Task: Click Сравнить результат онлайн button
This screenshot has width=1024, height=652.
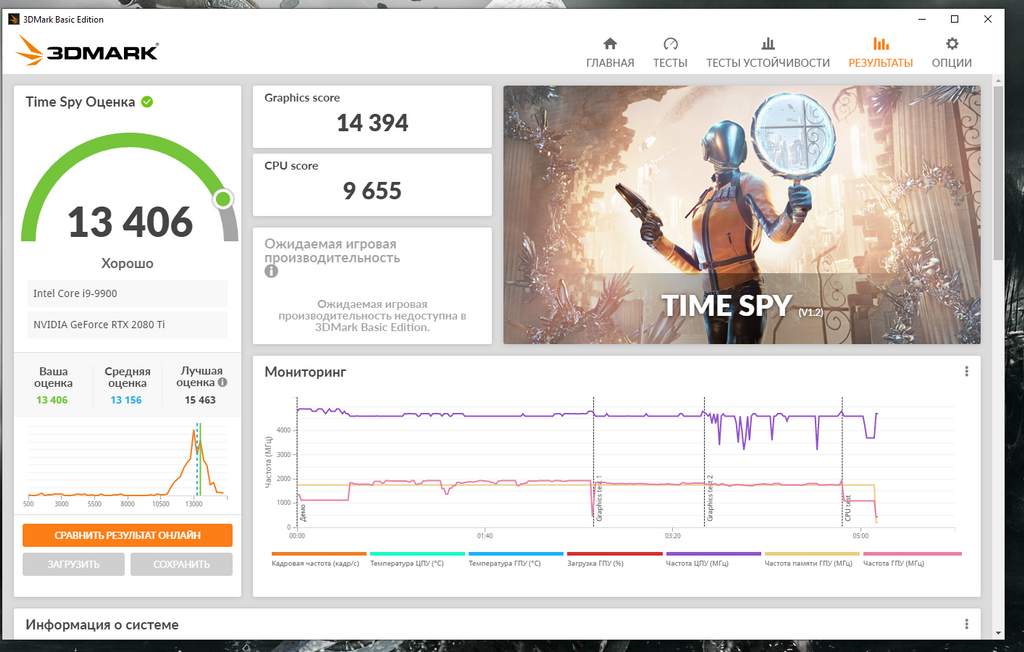Action: click(127, 535)
